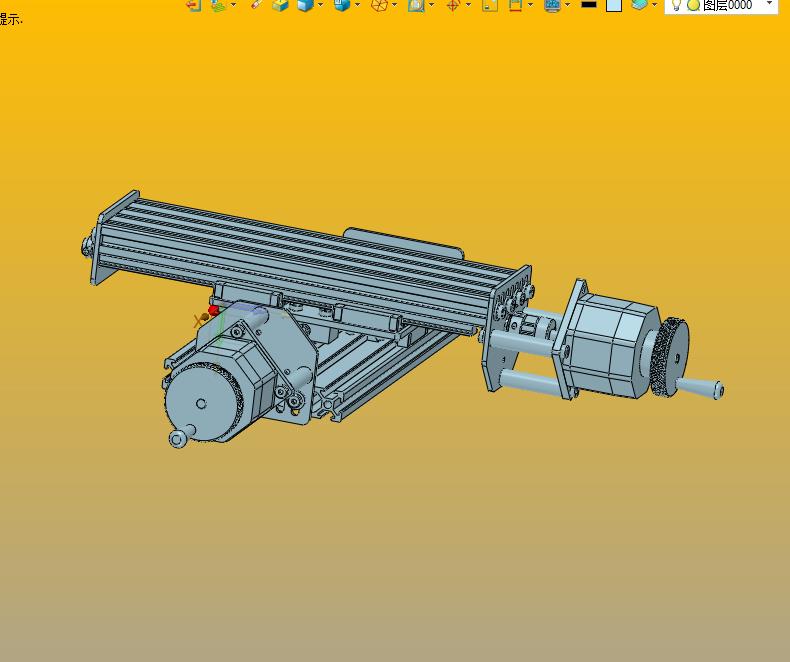Click the yellow-green box view icon

(281, 5)
